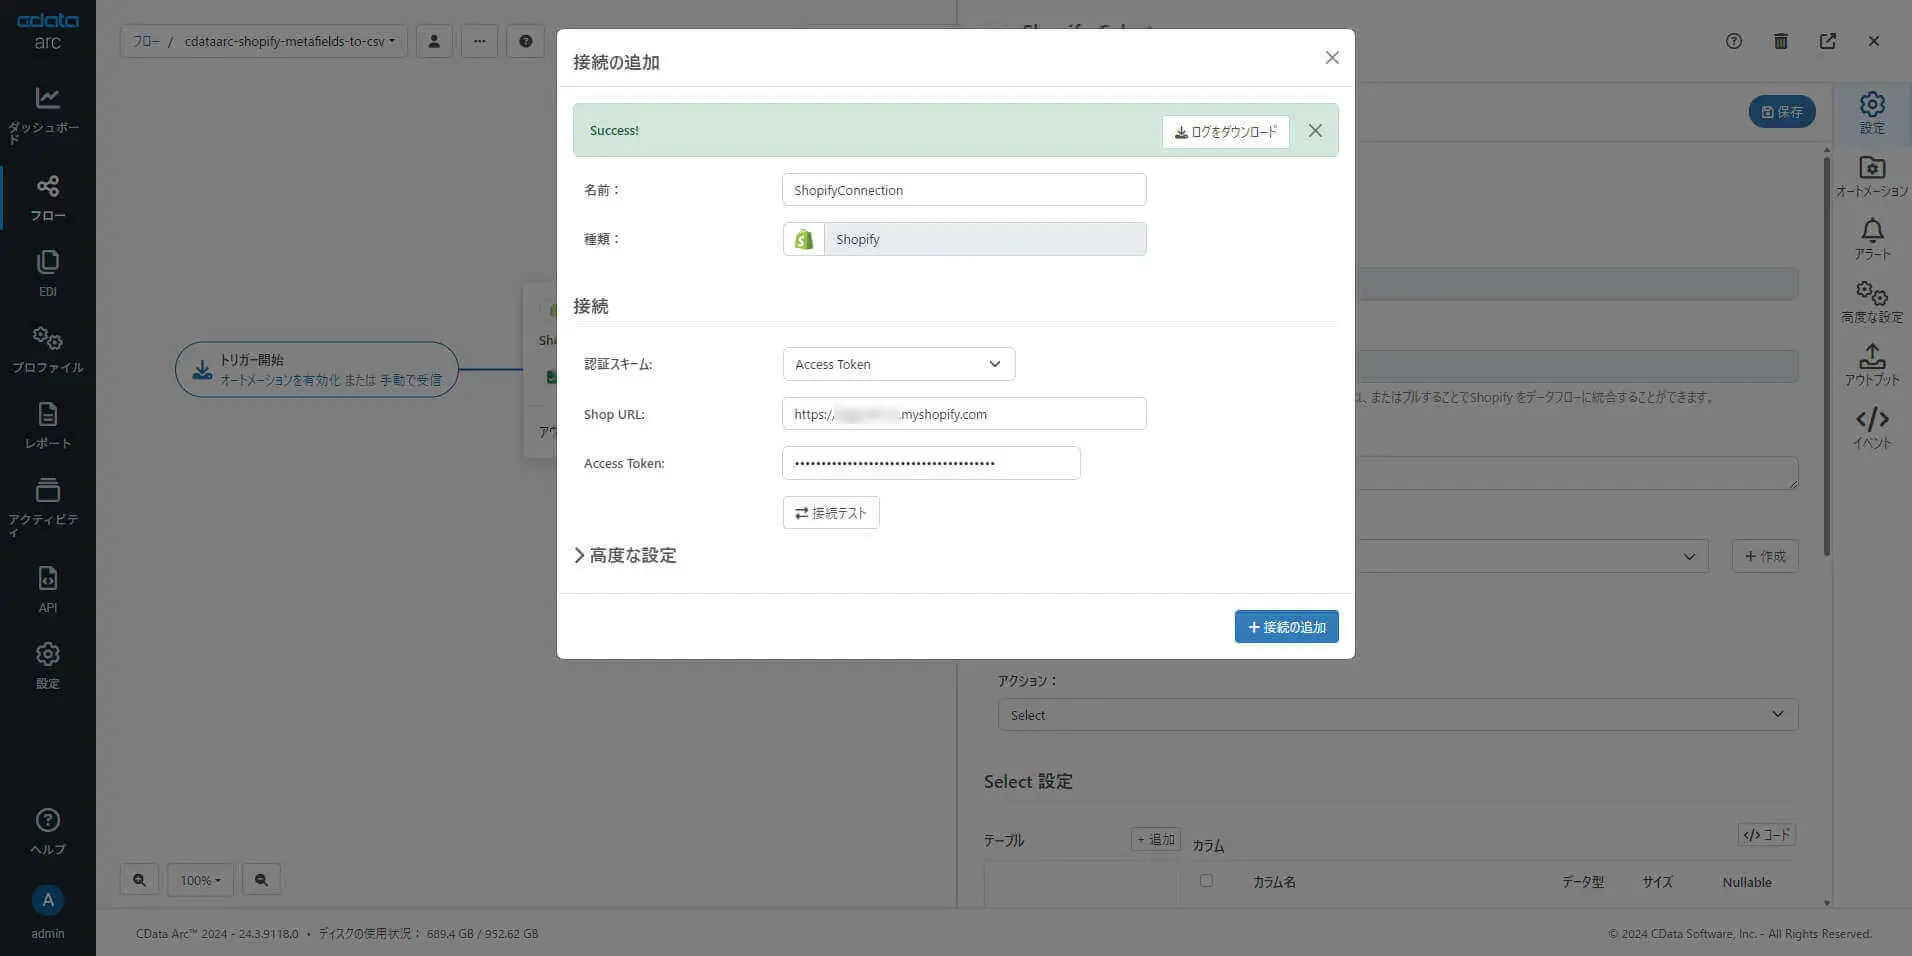Open the Dashboard in the left sidebar
This screenshot has width=1912, height=956.
(x=47, y=114)
